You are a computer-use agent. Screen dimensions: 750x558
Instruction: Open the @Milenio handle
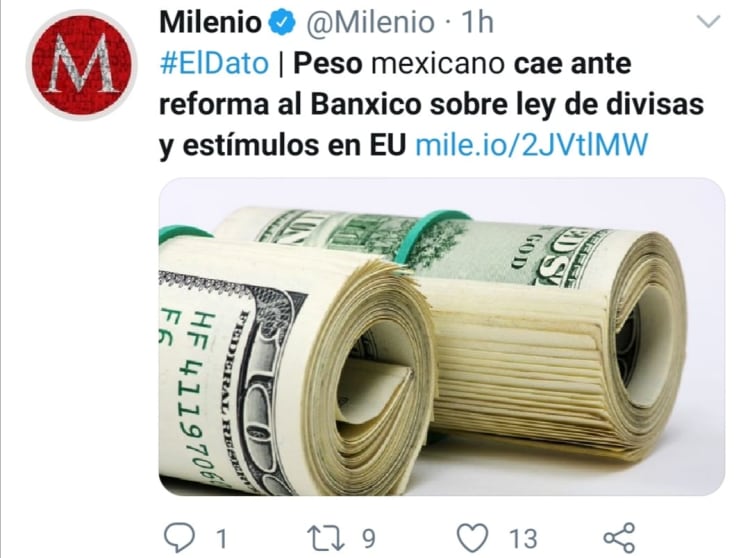370,22
